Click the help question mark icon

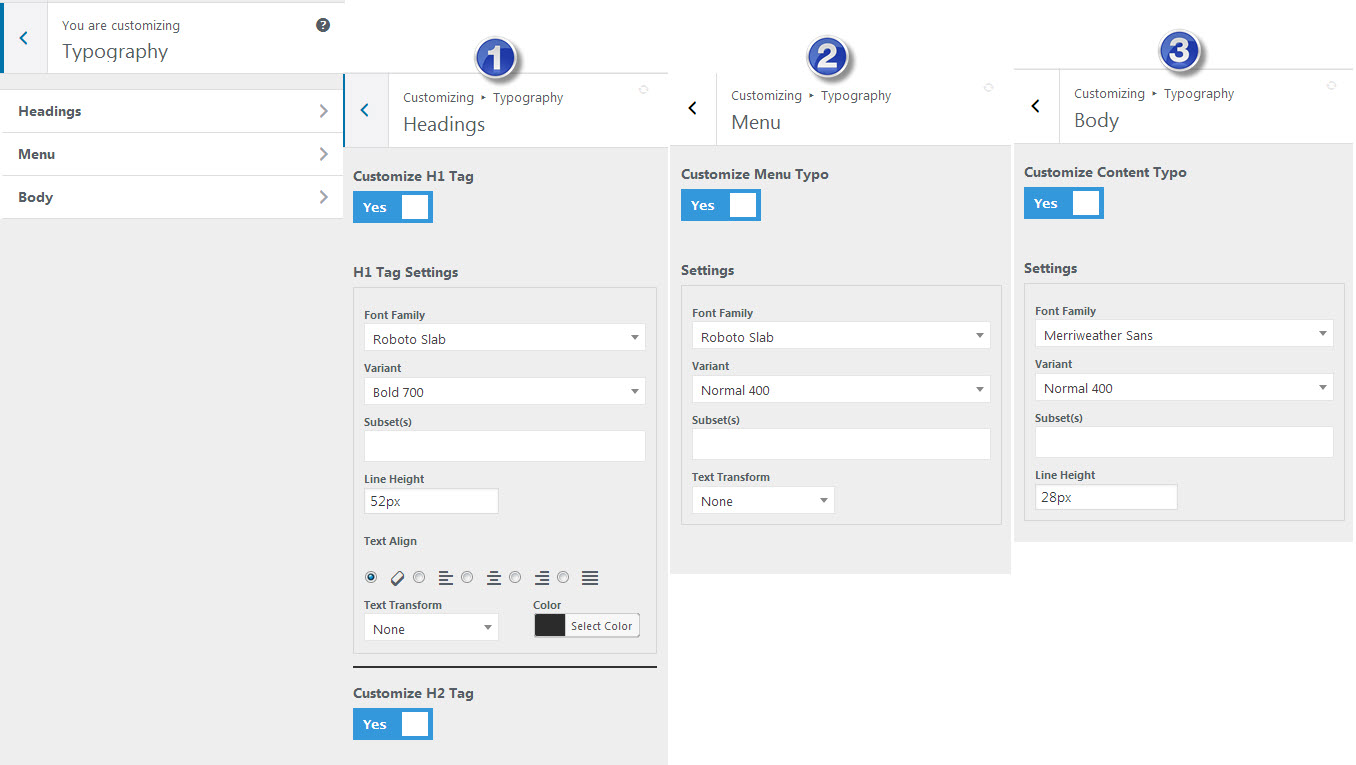pos(323,25)
